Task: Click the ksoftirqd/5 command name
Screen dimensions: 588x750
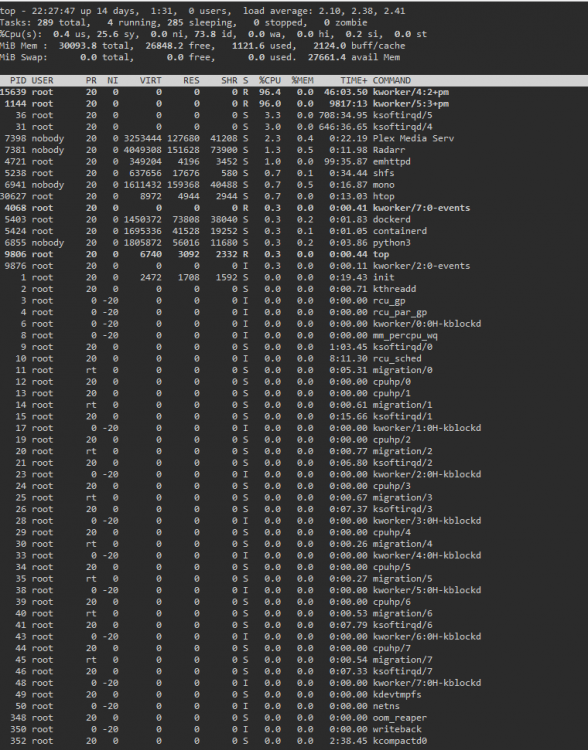Action: (x=402, y=115)
